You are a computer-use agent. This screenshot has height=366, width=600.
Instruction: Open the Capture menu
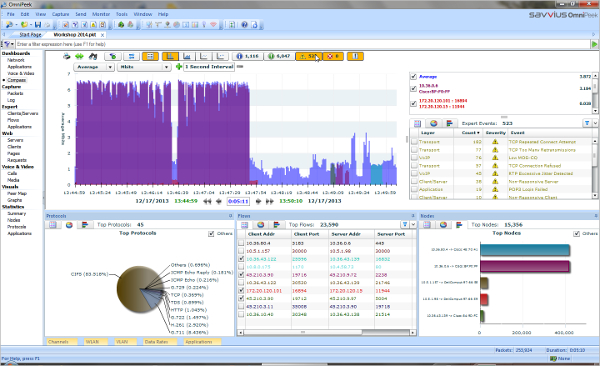(60, 14)
